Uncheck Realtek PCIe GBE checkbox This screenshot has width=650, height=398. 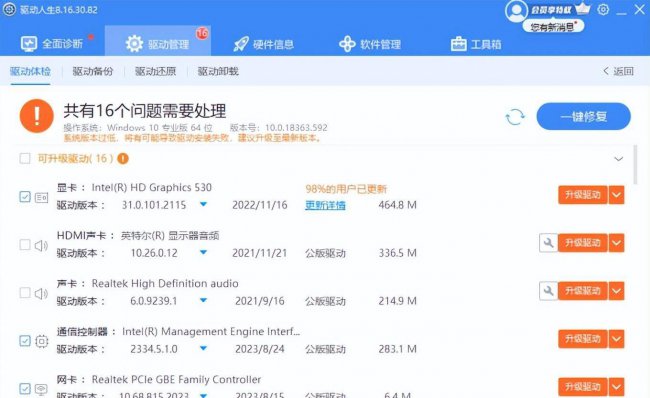pyautogui.click(x=25, y=389)
